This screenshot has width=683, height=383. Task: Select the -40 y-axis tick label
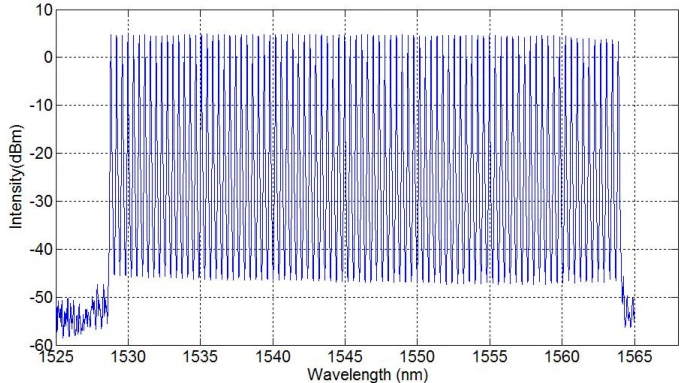(x=41, y=250)
